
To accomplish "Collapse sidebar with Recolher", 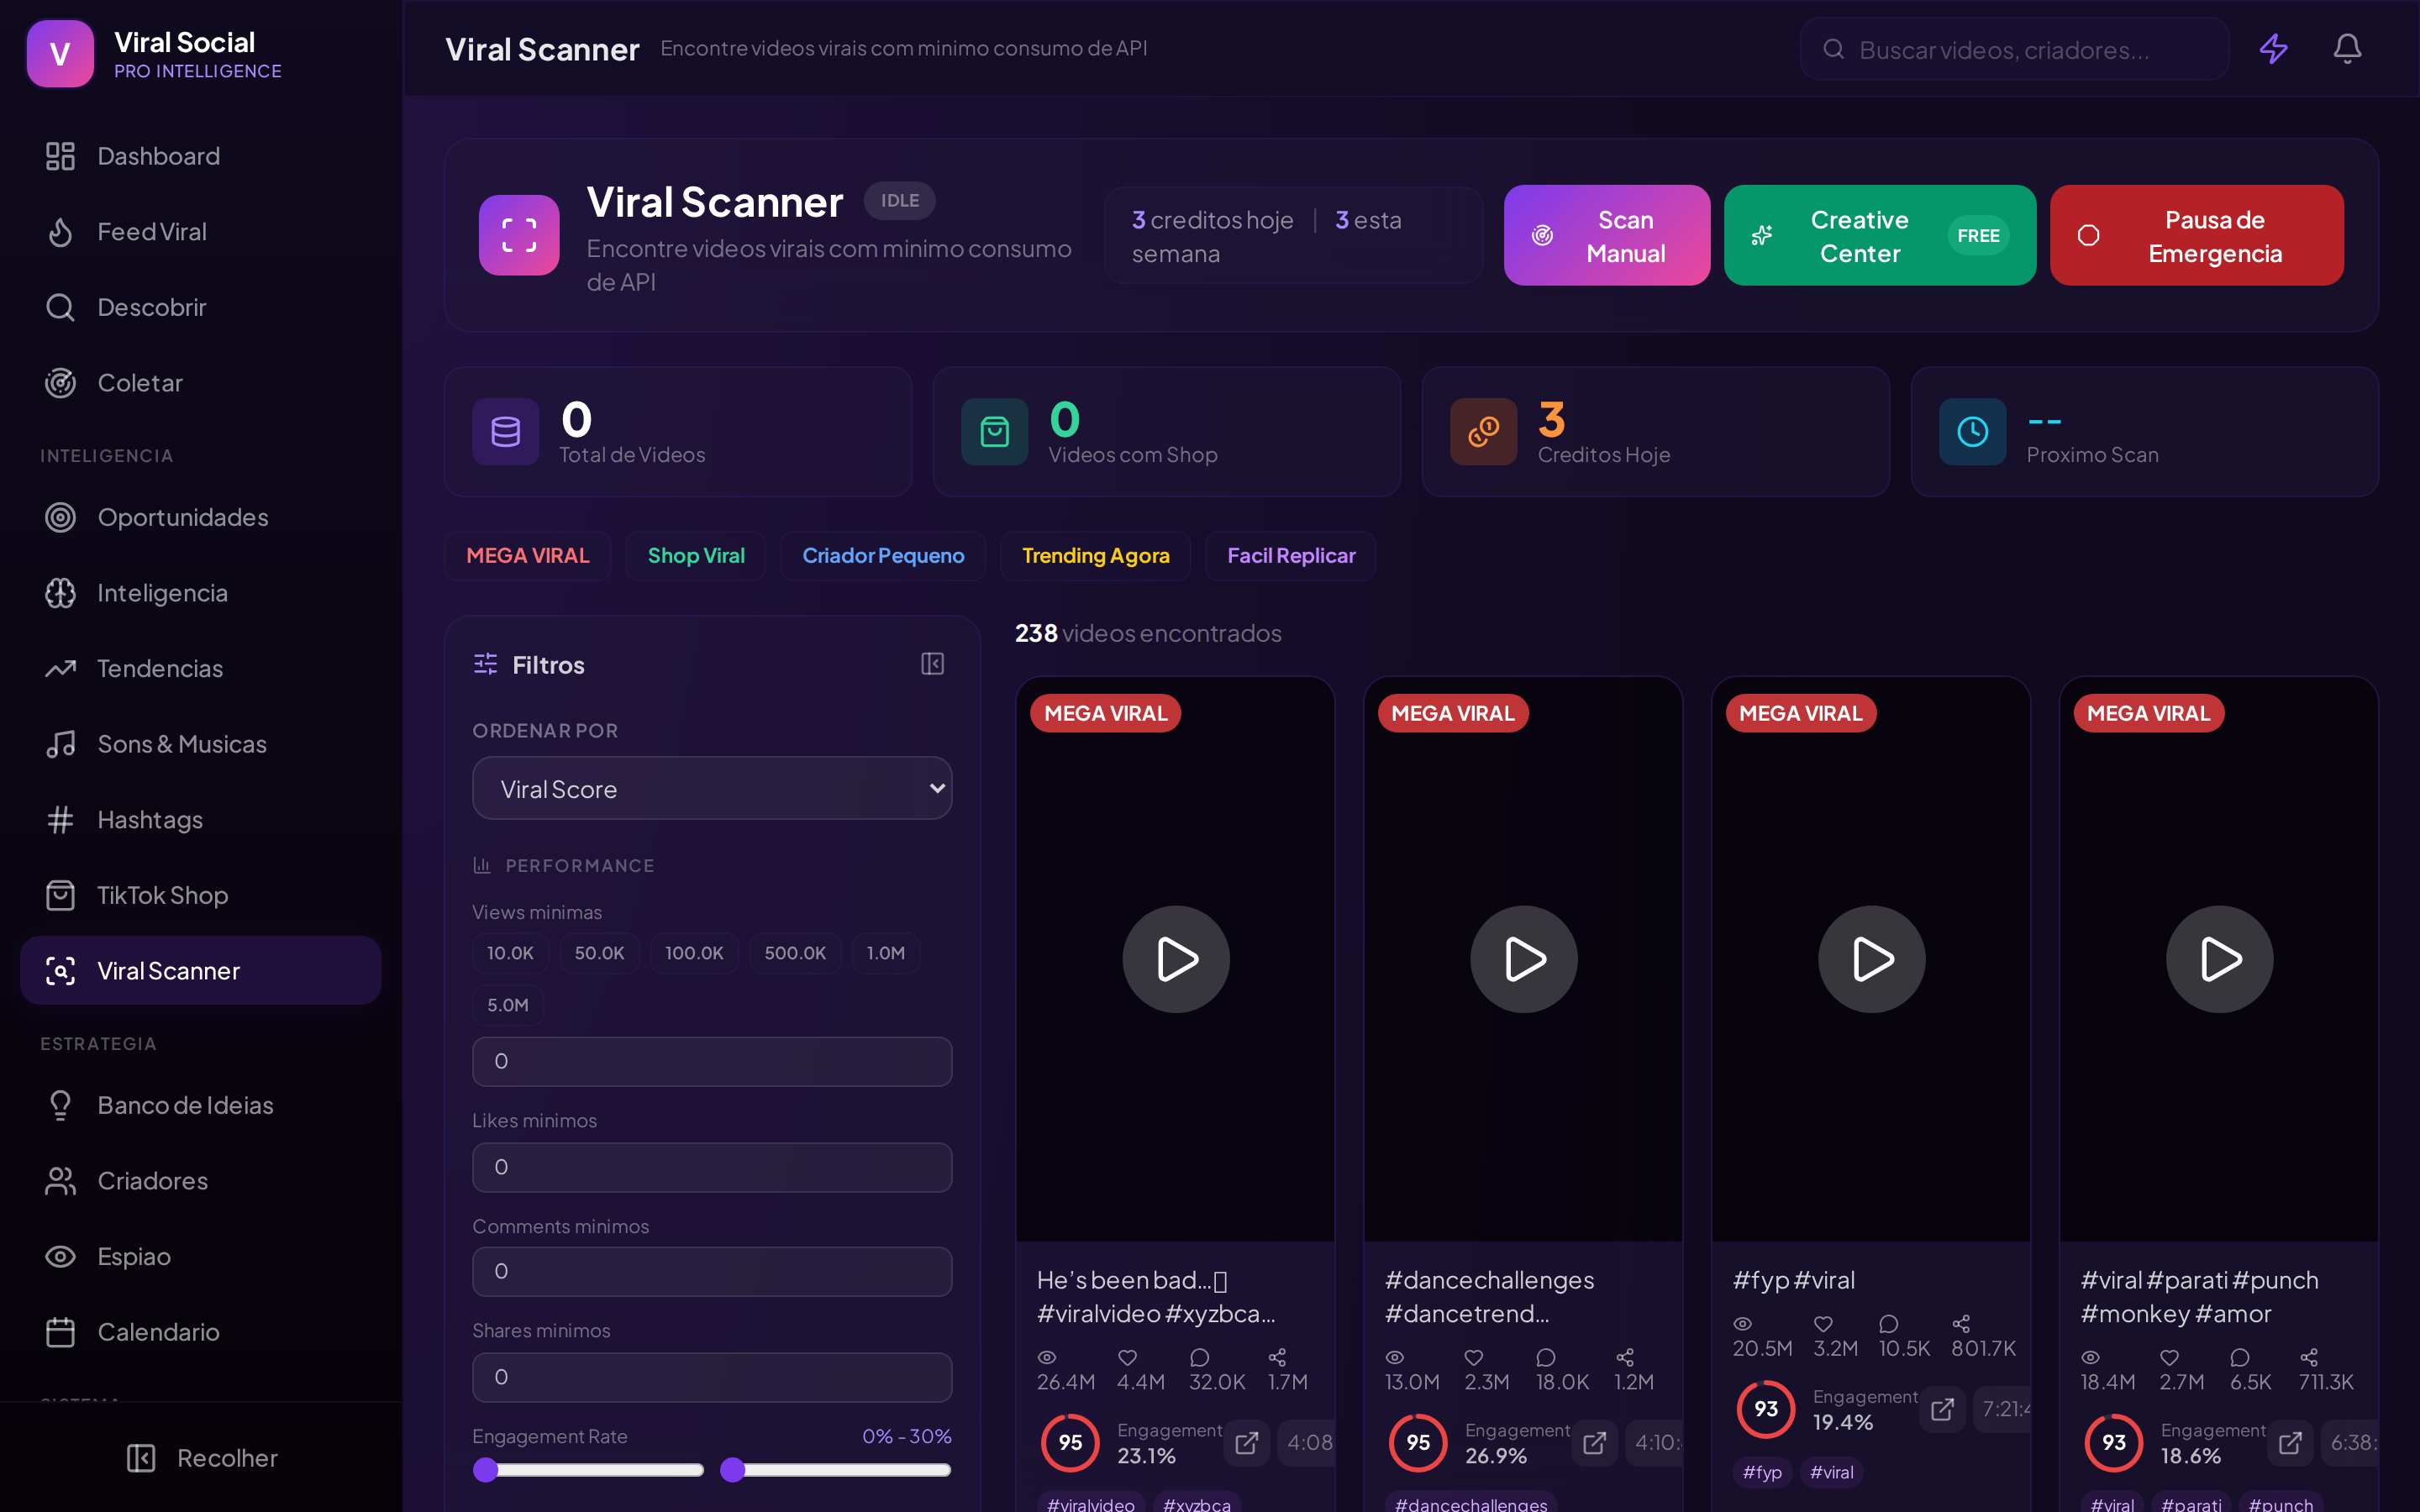I will point(201,1458).
